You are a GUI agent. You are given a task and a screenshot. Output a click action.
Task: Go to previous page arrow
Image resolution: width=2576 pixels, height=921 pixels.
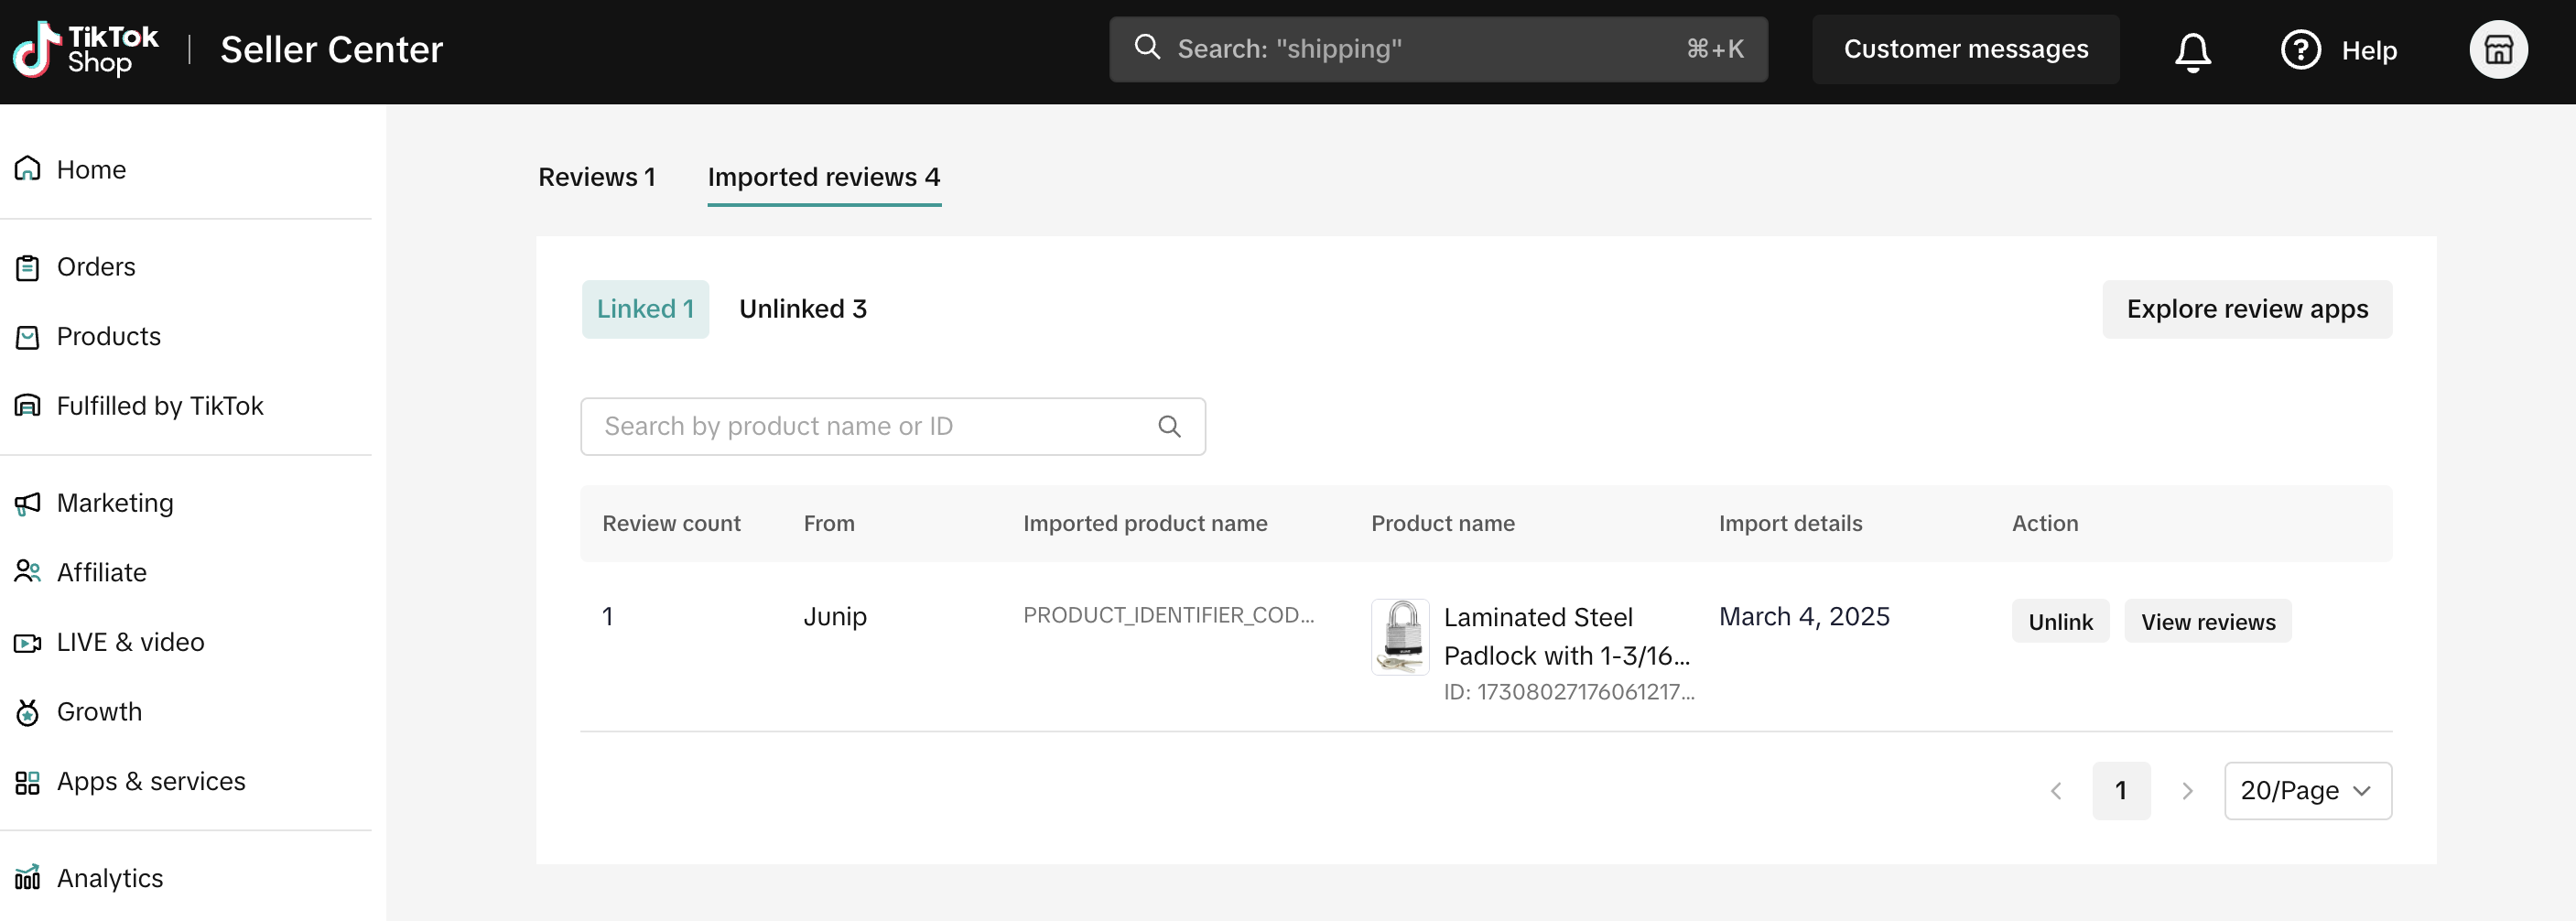click(2055, 791)
